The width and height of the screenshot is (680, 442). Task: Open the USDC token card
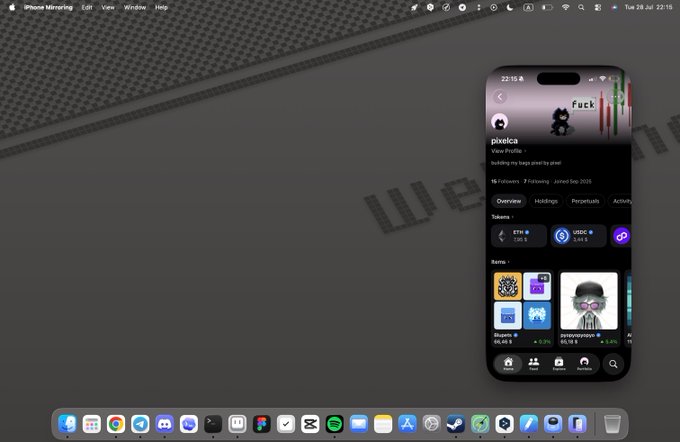pos(579,236)
